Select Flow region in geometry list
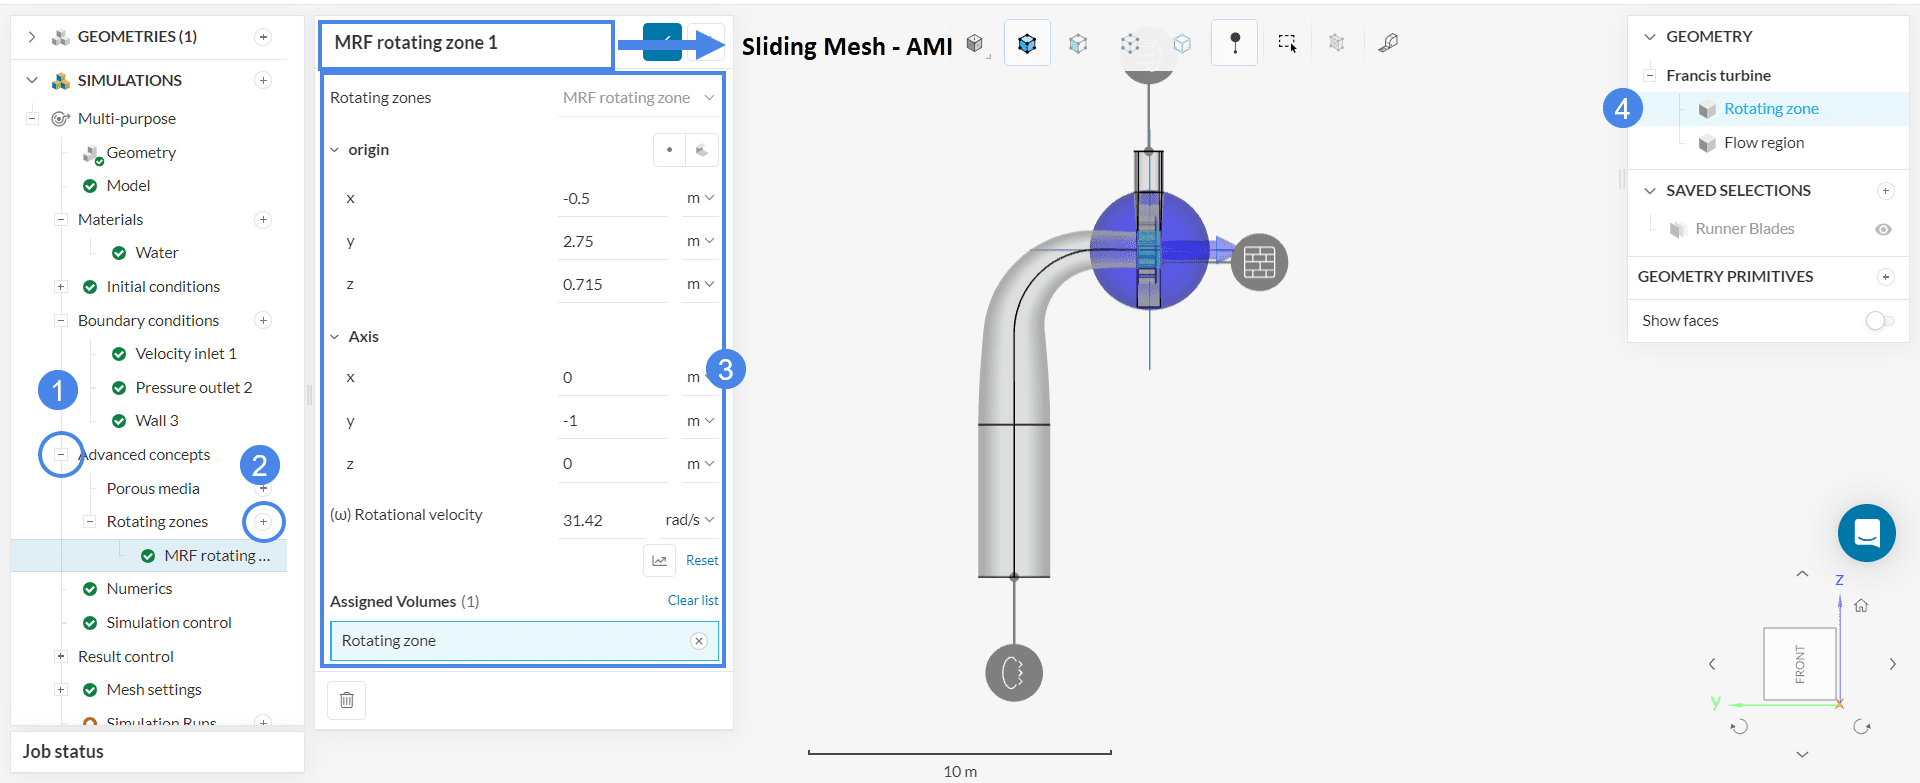Viewport: 1920px width, 783px height. [x=1763, y=143]
